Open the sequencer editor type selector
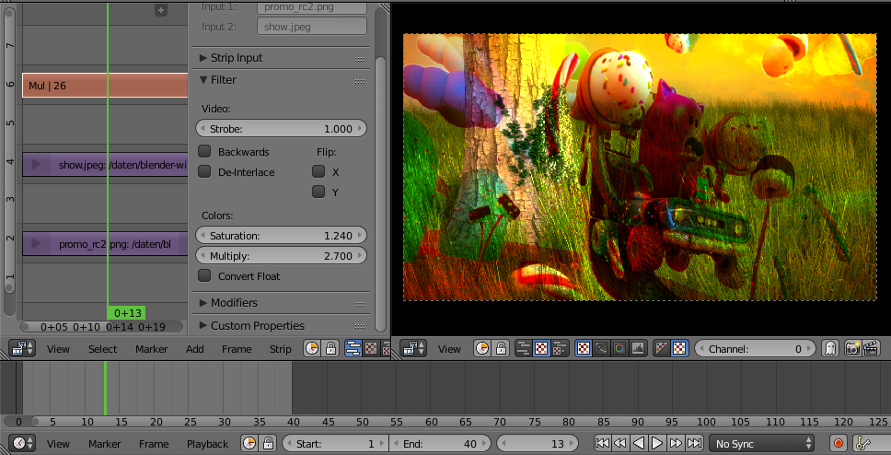Image resolution: width=891 pixels, height=455 pixels. (x=23, y=349)
